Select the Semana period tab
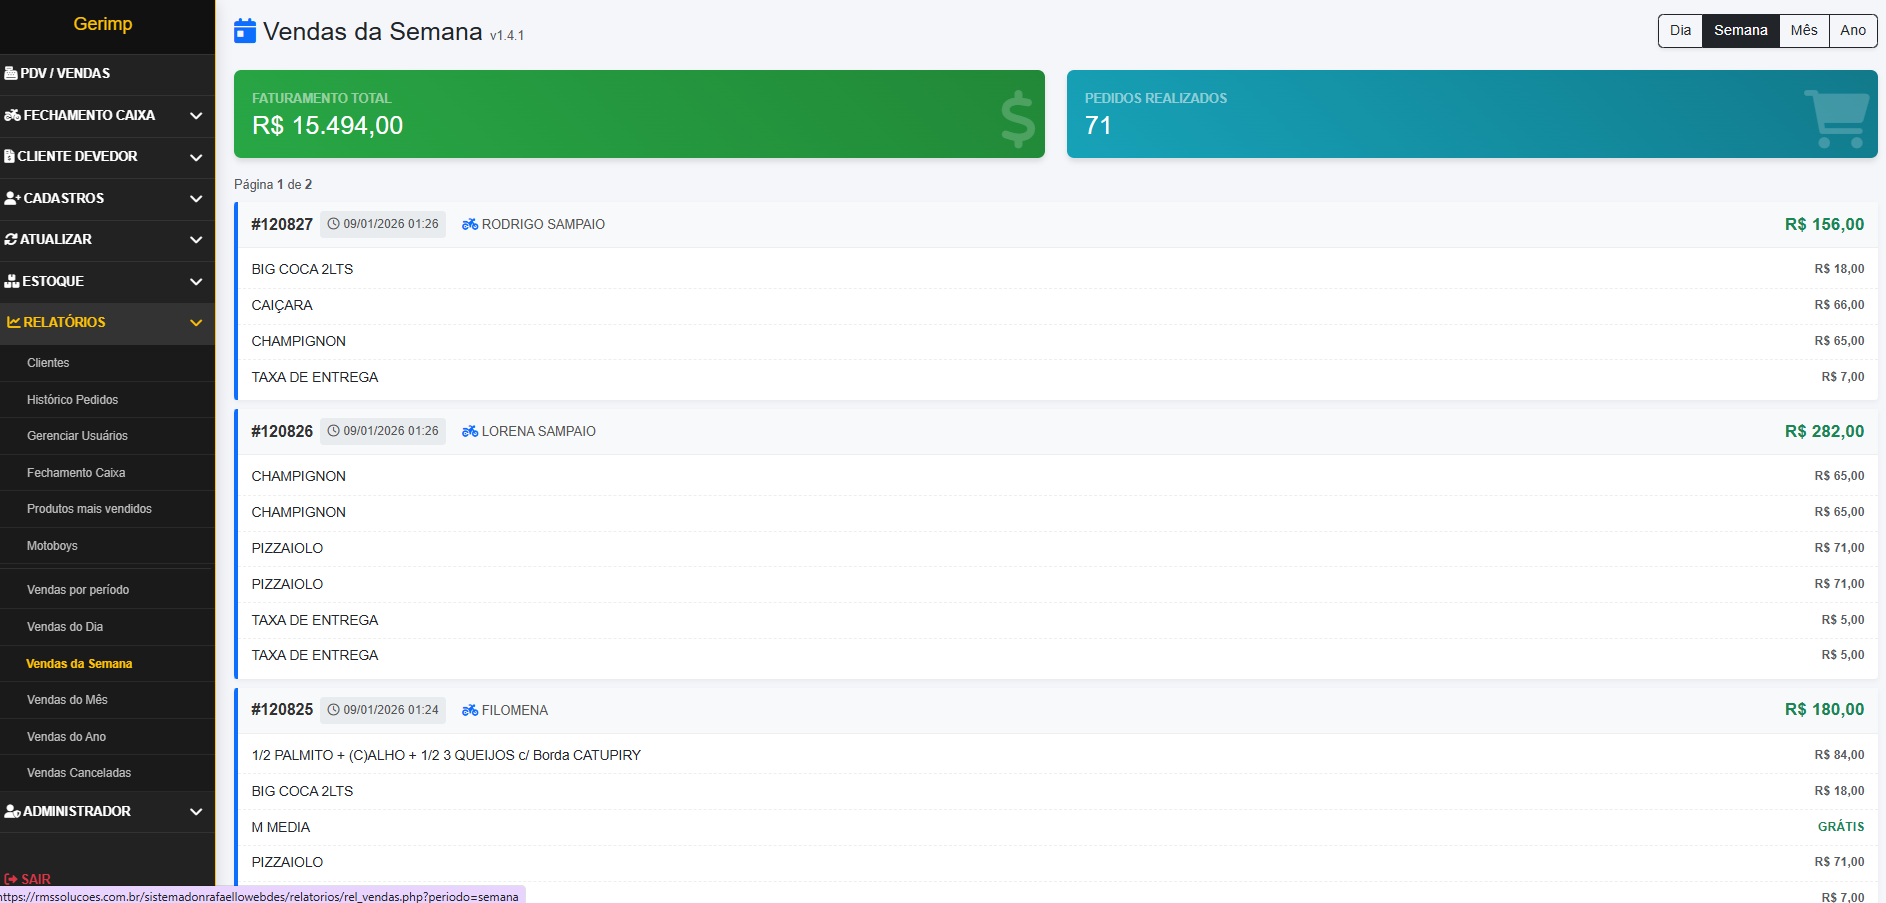This screenshot has width=1886, height=903. click(1740, 30)
